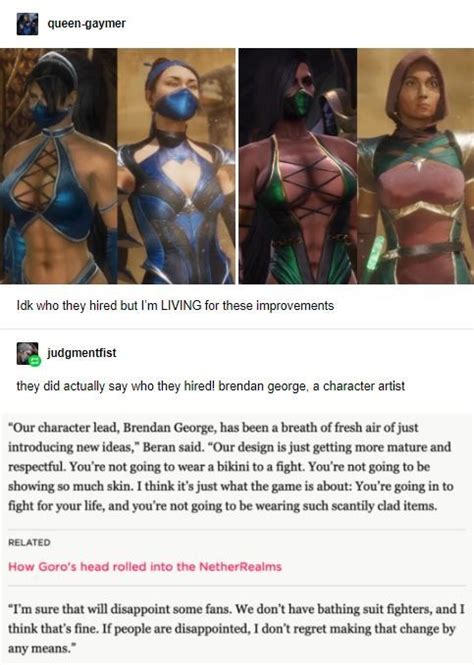Open green-mask character image
This screenshot has height=665, width=474.
click(298, 166)
